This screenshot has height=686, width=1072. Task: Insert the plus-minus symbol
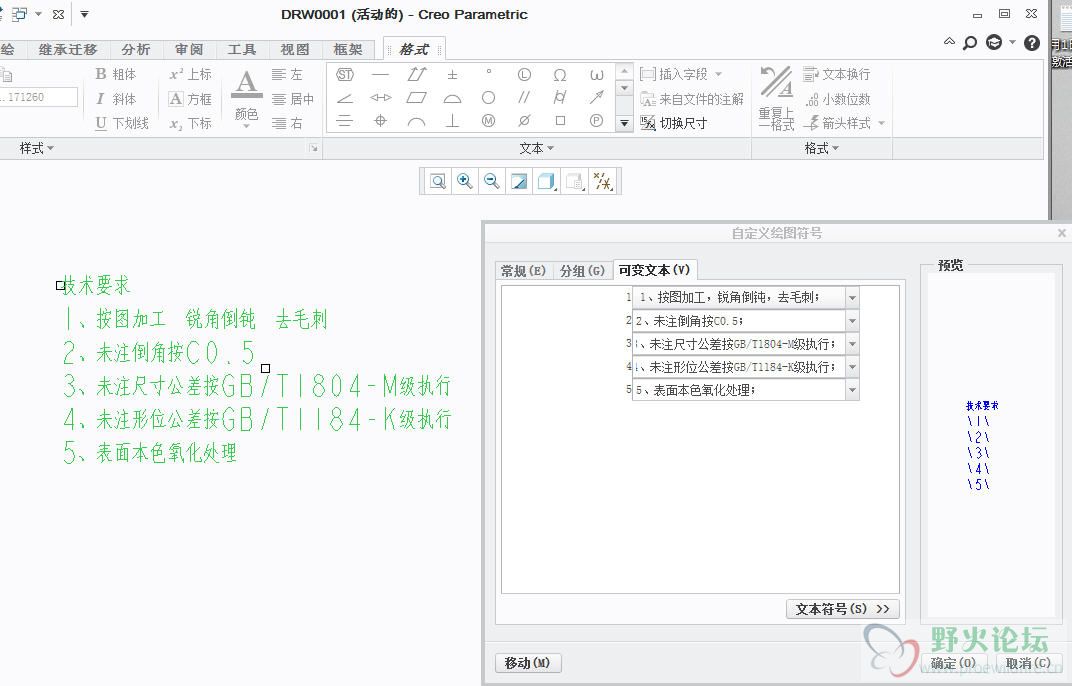tap(452, 75)
